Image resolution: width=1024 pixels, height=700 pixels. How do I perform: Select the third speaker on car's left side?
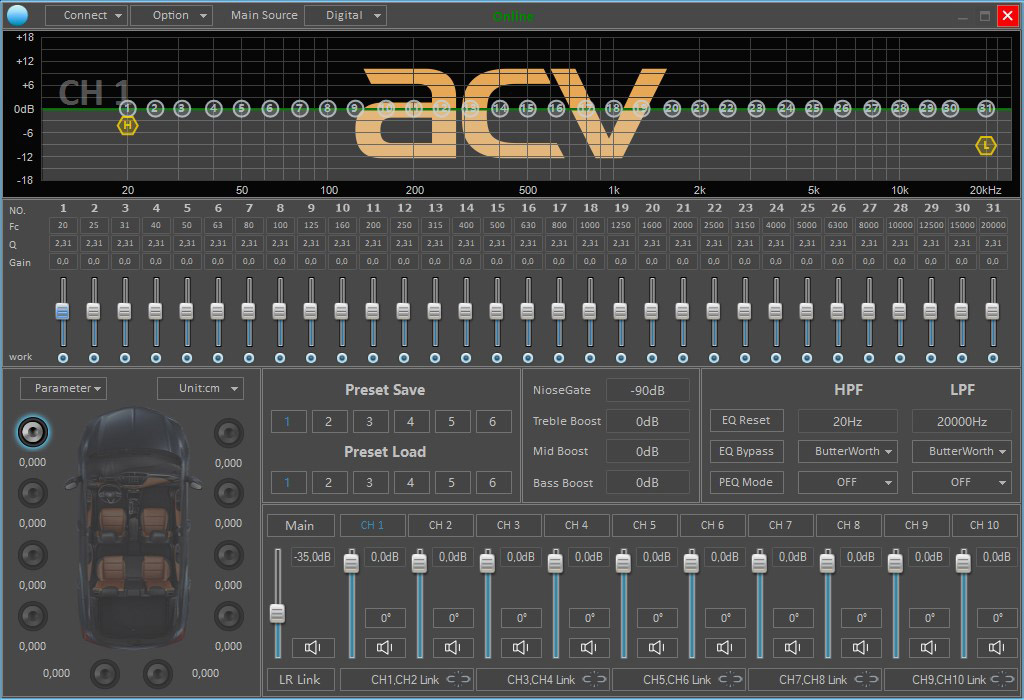pyautogui.click(x=33, y=555)
